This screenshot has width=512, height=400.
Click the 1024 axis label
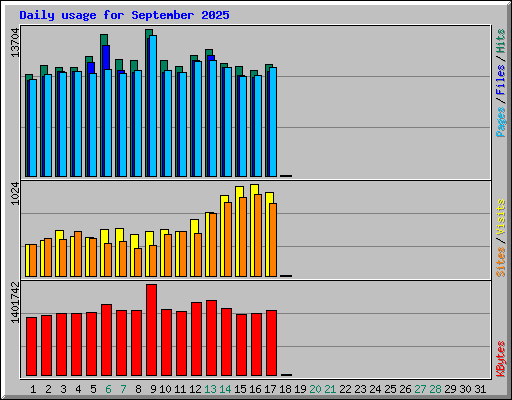(x=15, y=194)
